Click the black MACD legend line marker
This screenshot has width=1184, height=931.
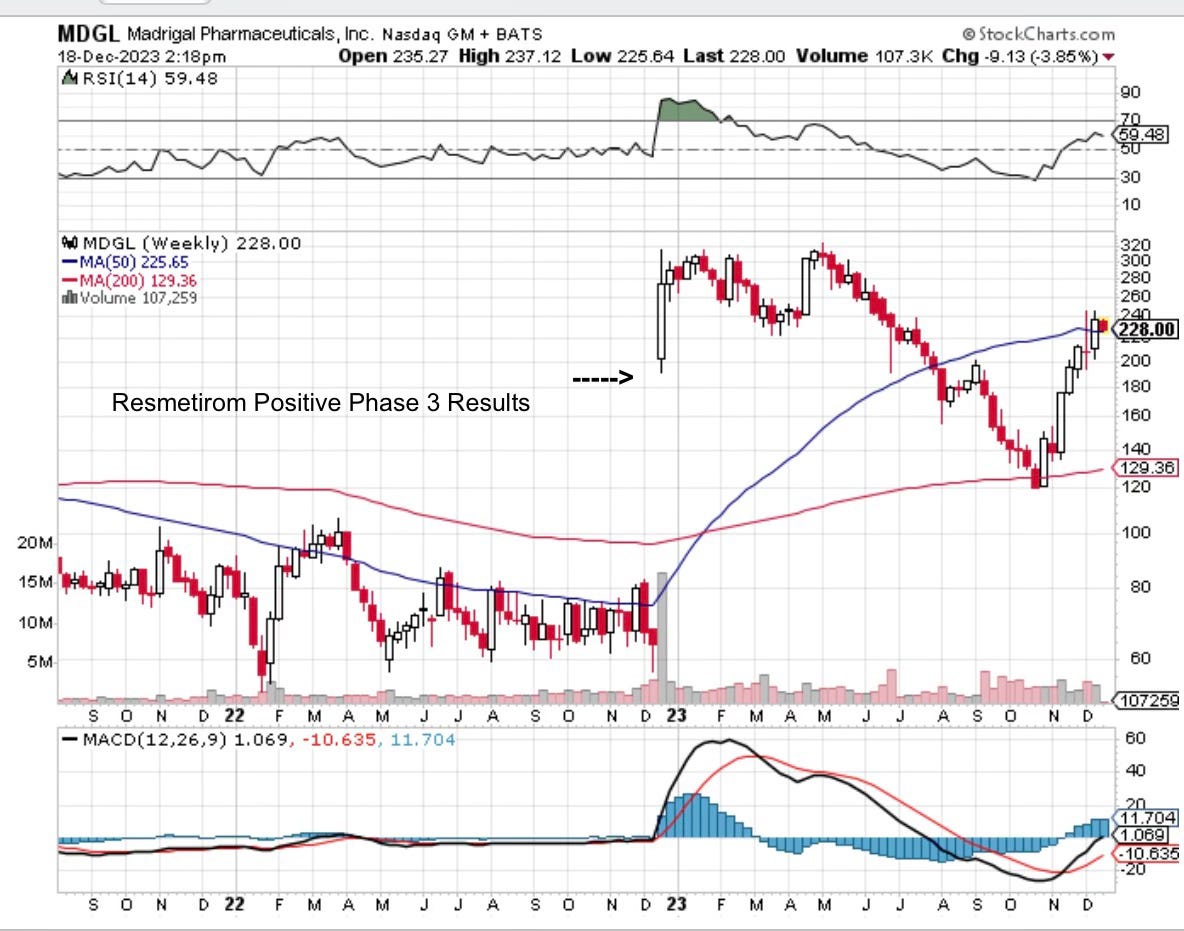pos(69,739)
